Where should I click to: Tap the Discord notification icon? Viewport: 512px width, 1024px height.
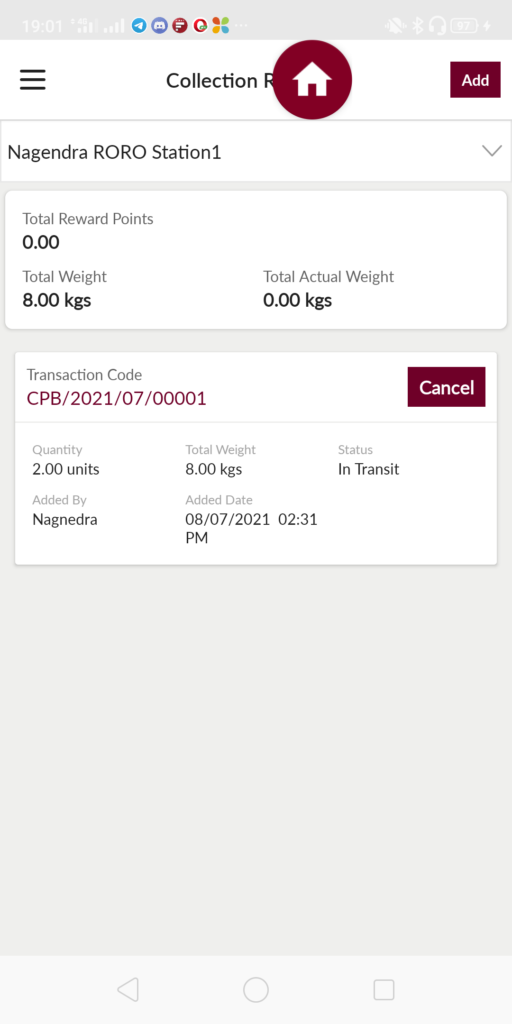coord(159,26)
